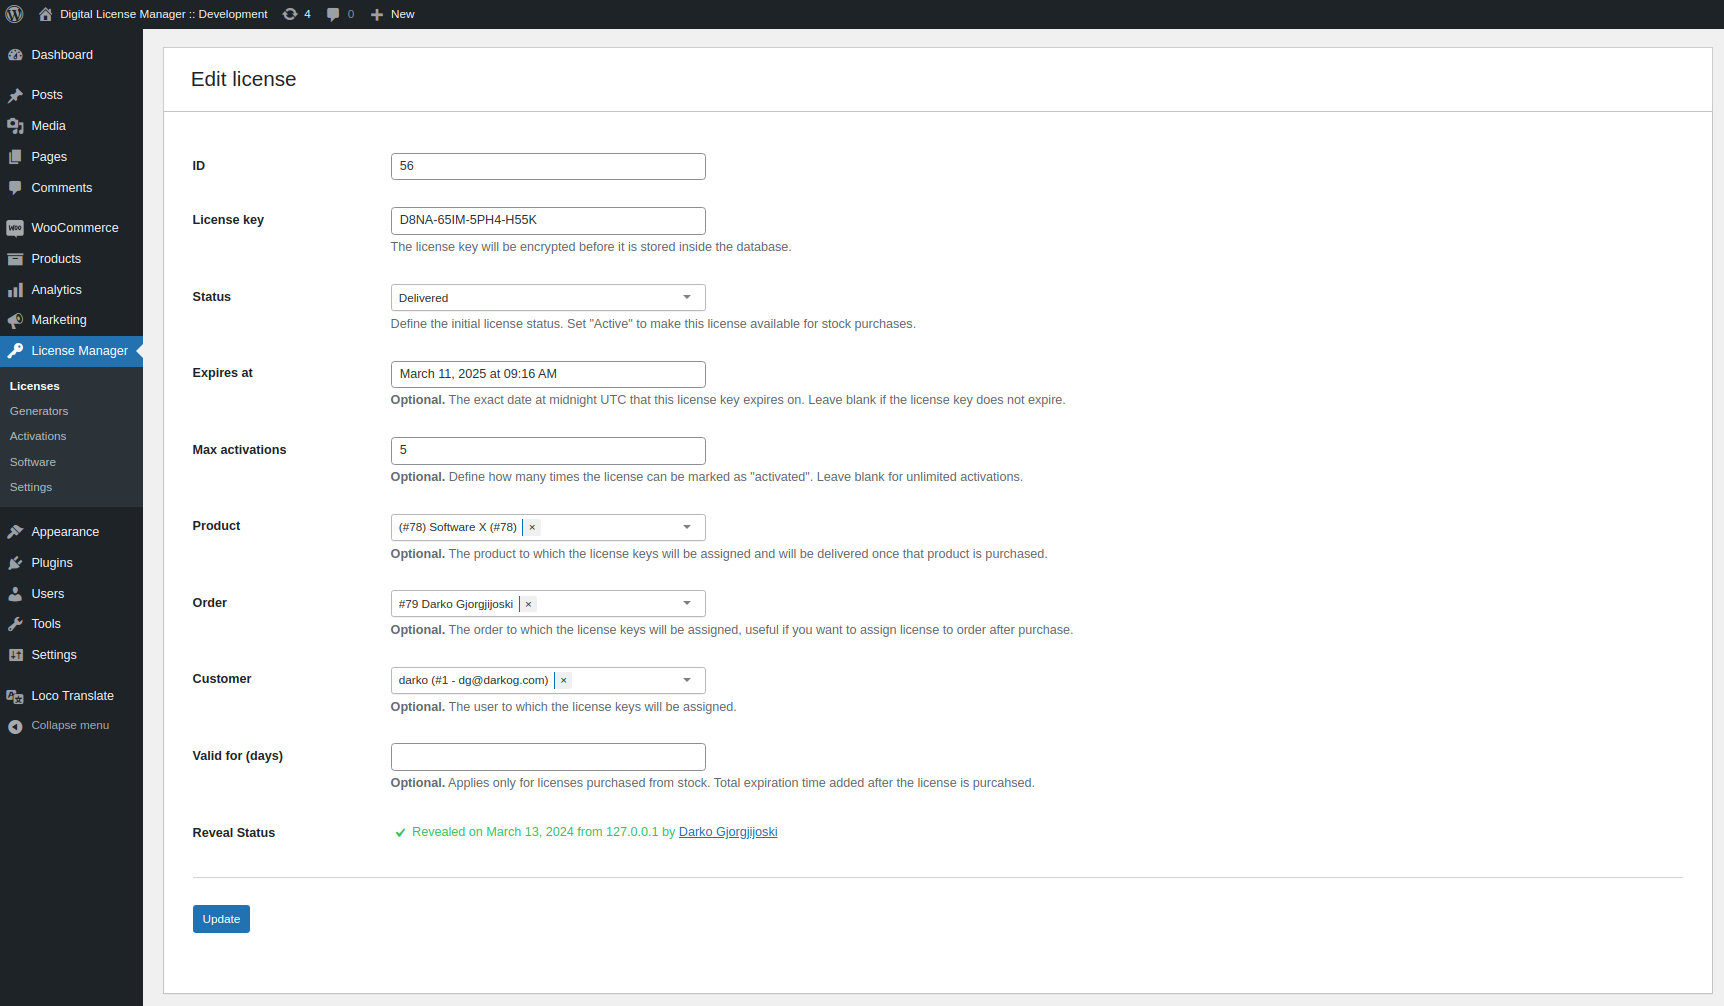Image resolution: width=1724 pixels, height=1006 pixels.
Task: Collapse the admin menu
Action: click(70, 725)
